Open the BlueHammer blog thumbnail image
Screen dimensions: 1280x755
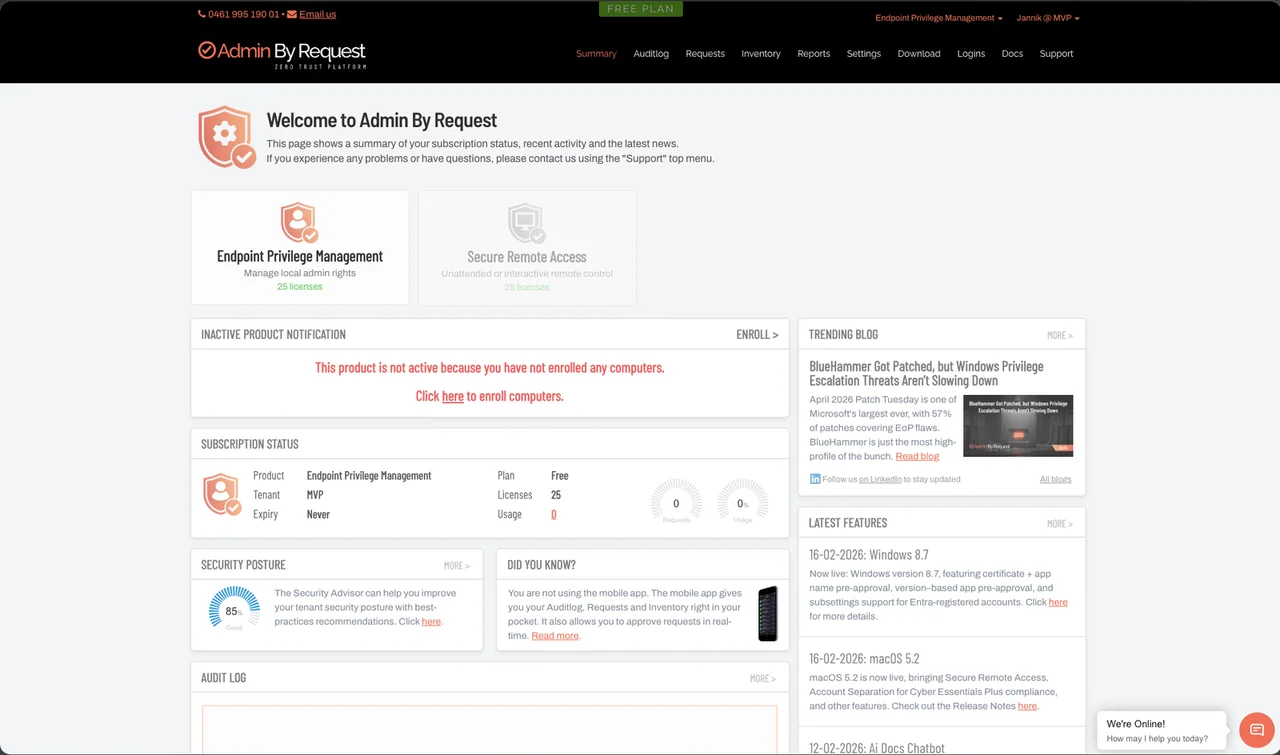pyautogui.click(x=1018, y=426)
